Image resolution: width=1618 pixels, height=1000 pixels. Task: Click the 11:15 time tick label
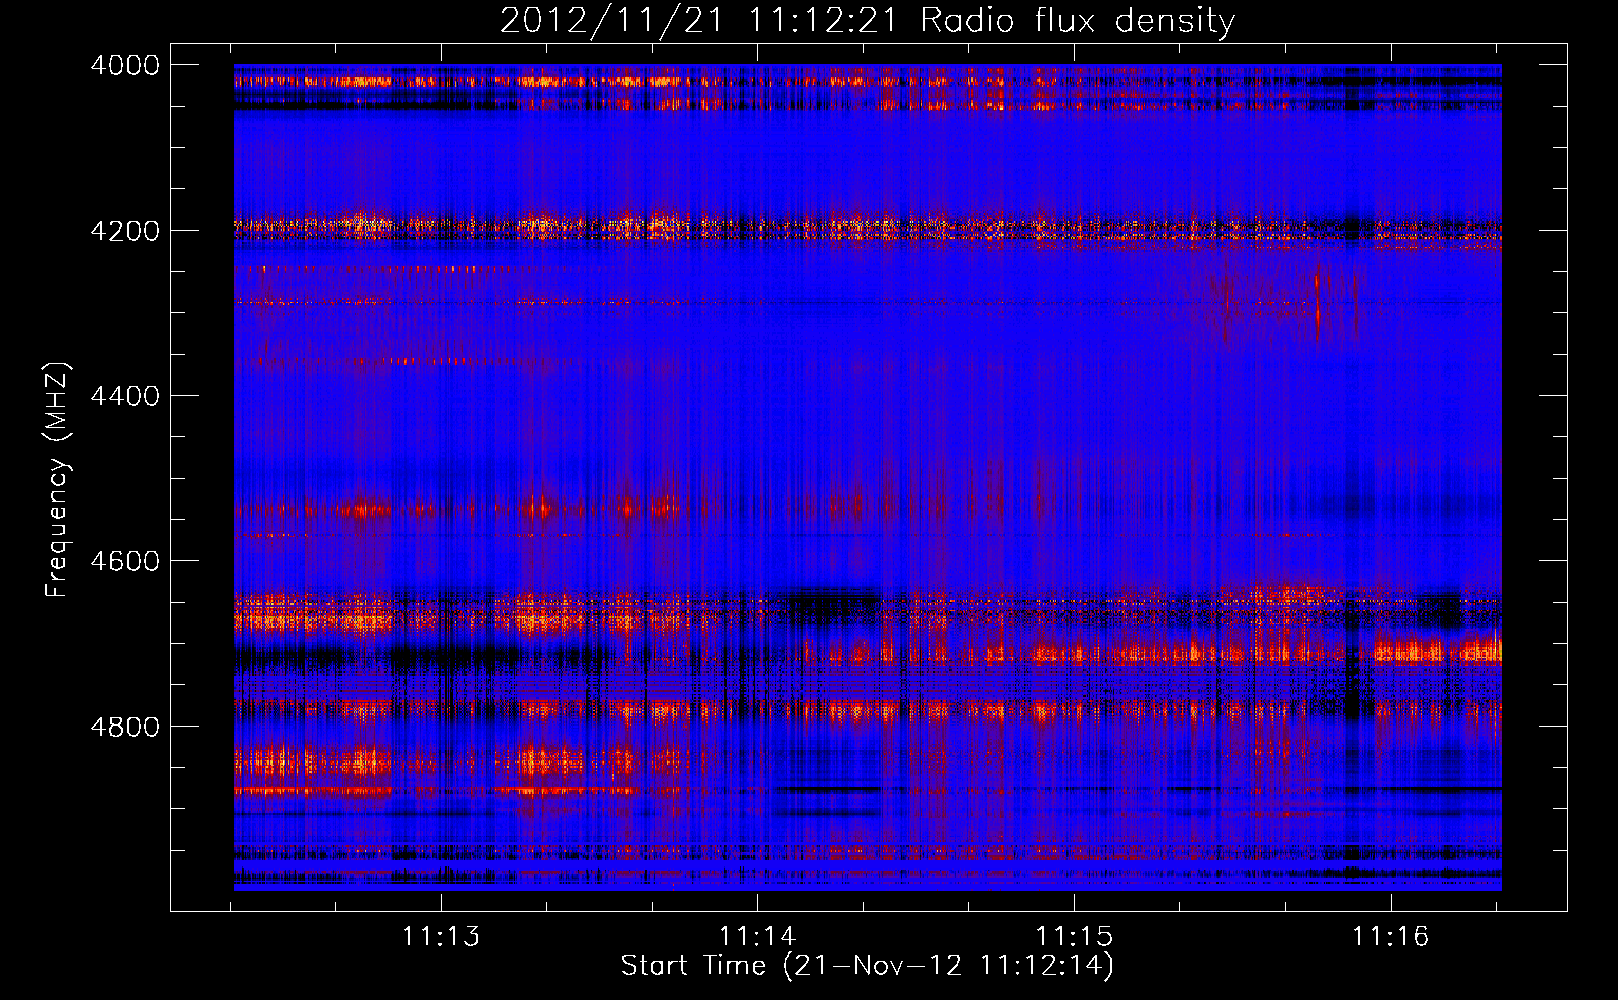(x=1074, y=936)
